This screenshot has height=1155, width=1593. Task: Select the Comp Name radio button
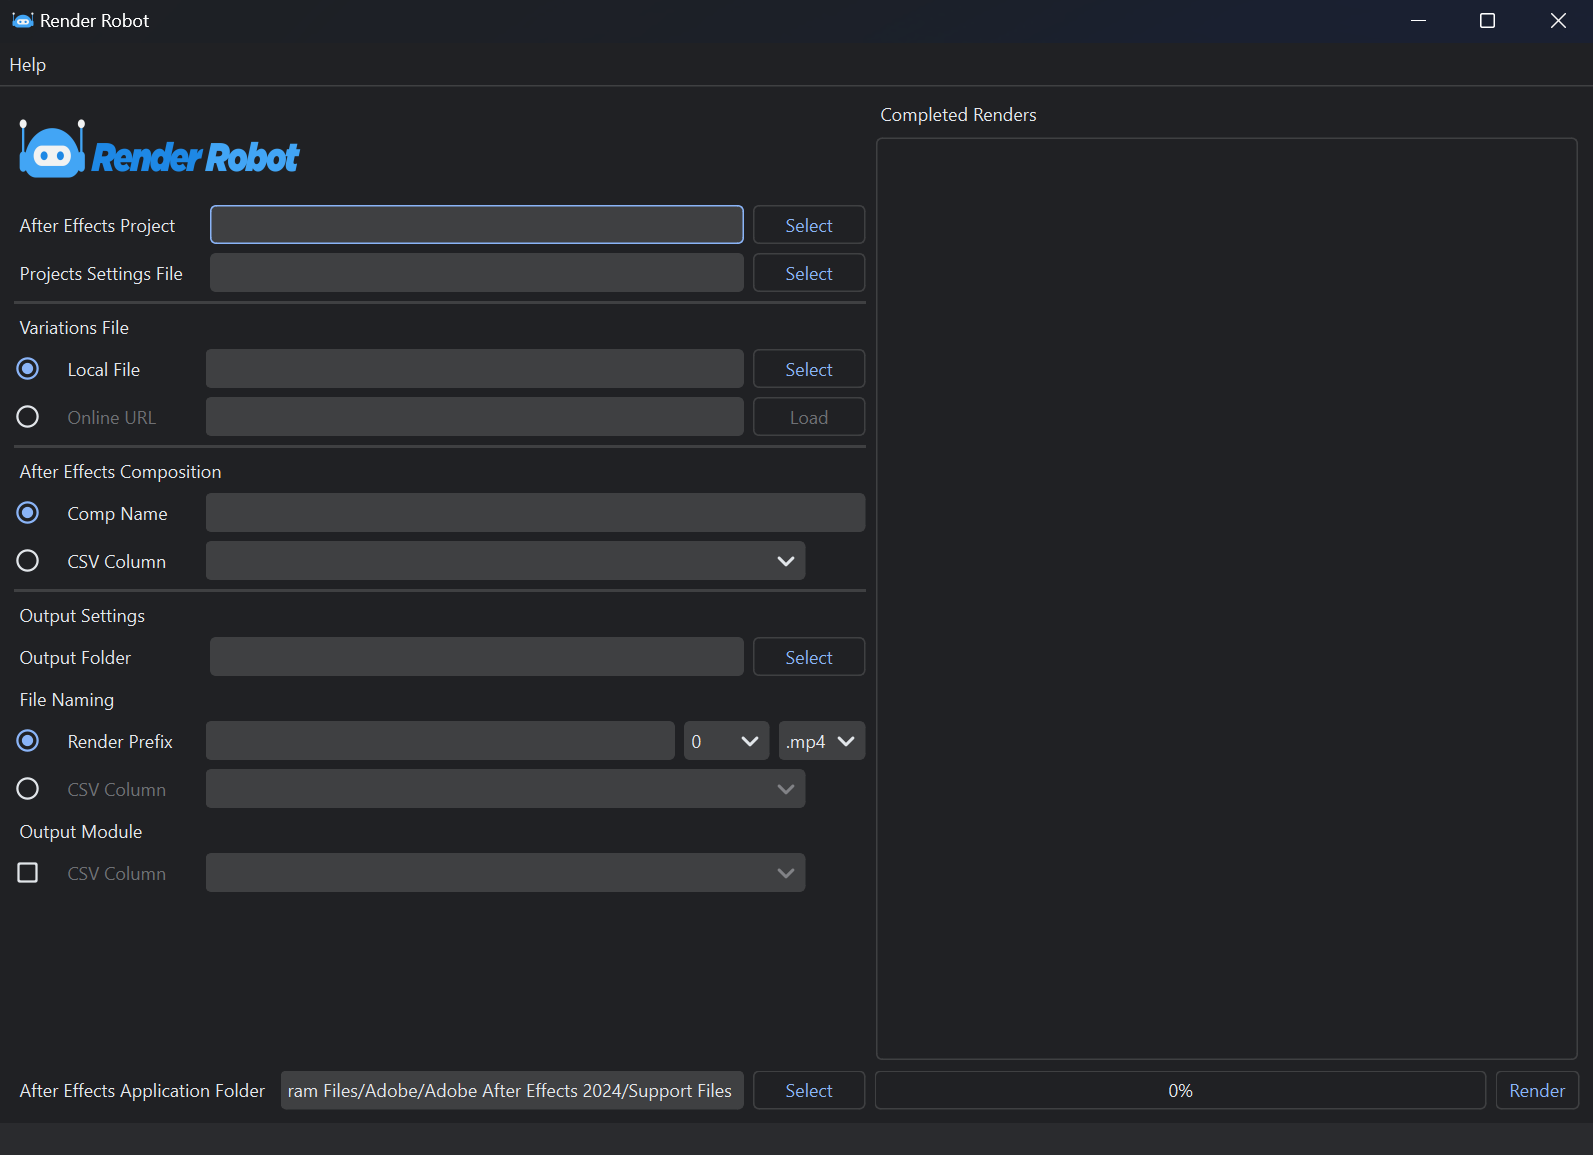point(28,513)
